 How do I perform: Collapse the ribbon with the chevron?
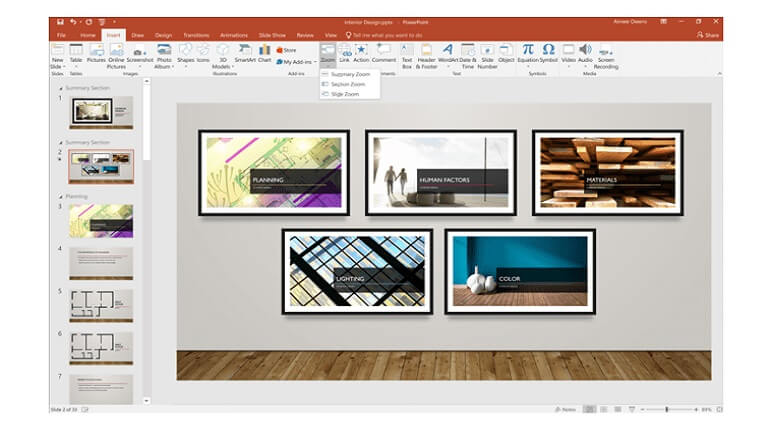[x=719, y=74]
